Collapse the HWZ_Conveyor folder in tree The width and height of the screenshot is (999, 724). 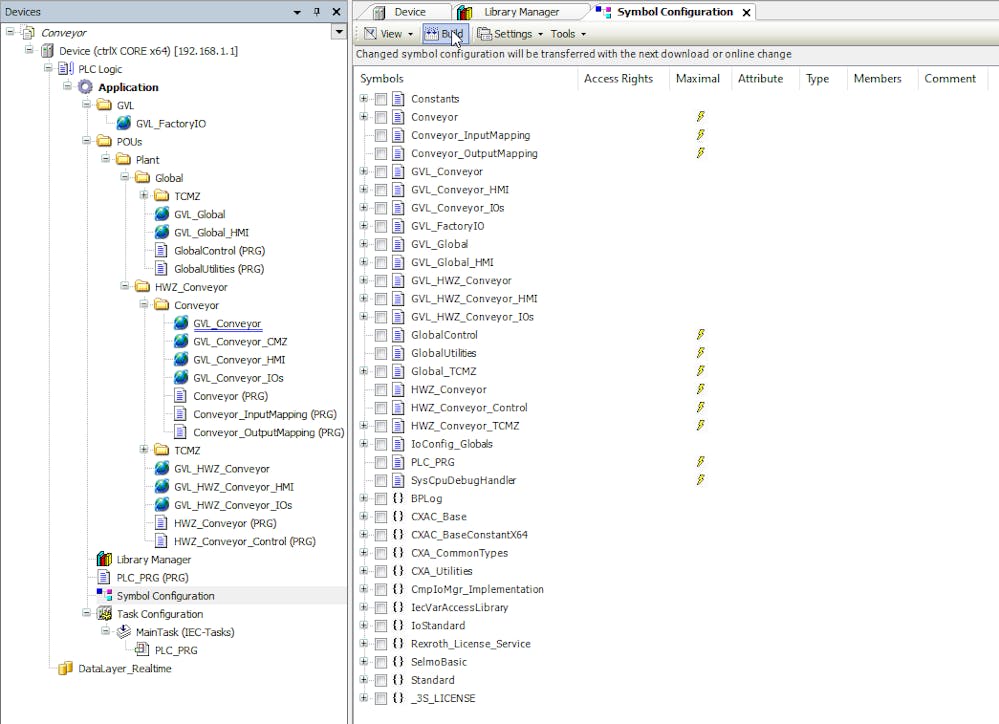pos(125,287)
